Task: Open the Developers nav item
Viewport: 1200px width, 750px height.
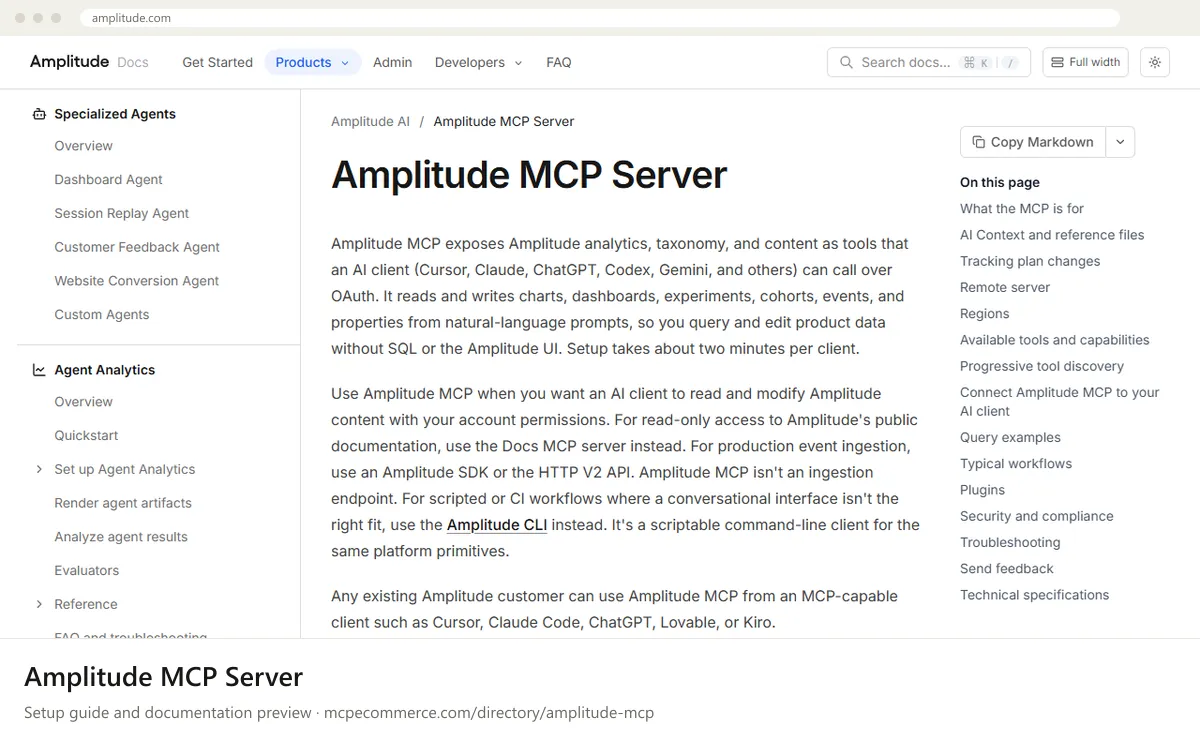Action: (x=478, y=62)
